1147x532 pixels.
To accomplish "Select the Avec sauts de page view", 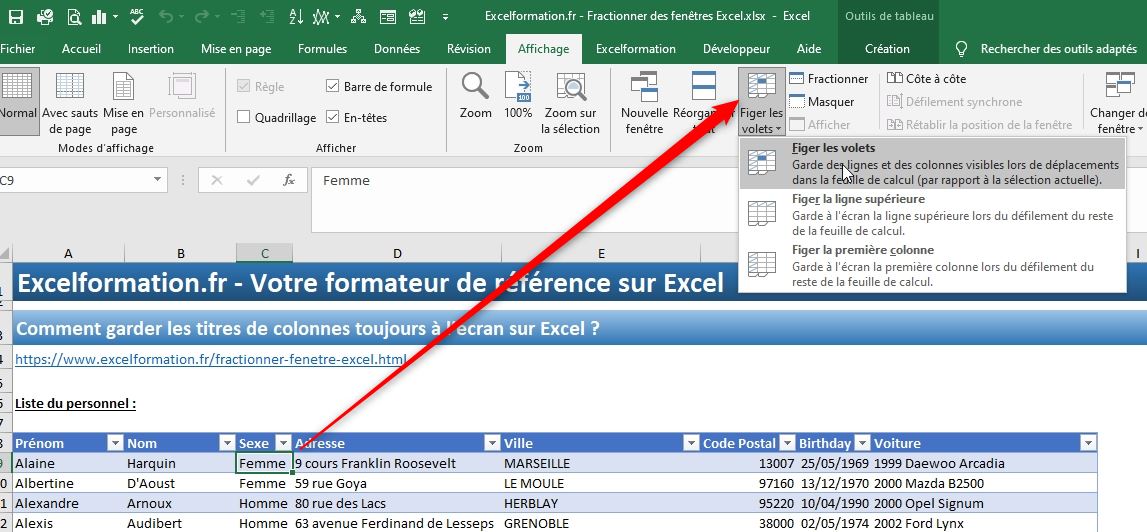I will [x=70, y=103].
